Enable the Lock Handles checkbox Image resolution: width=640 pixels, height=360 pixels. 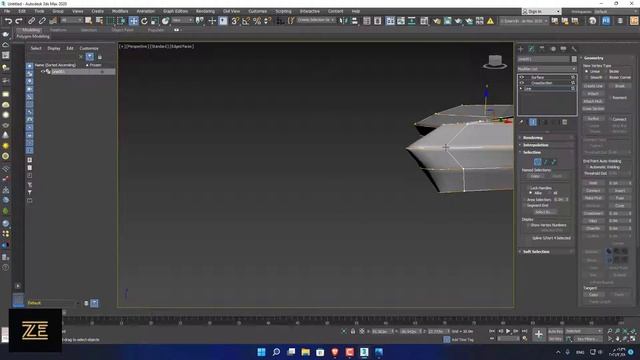(x=528, y=188)
